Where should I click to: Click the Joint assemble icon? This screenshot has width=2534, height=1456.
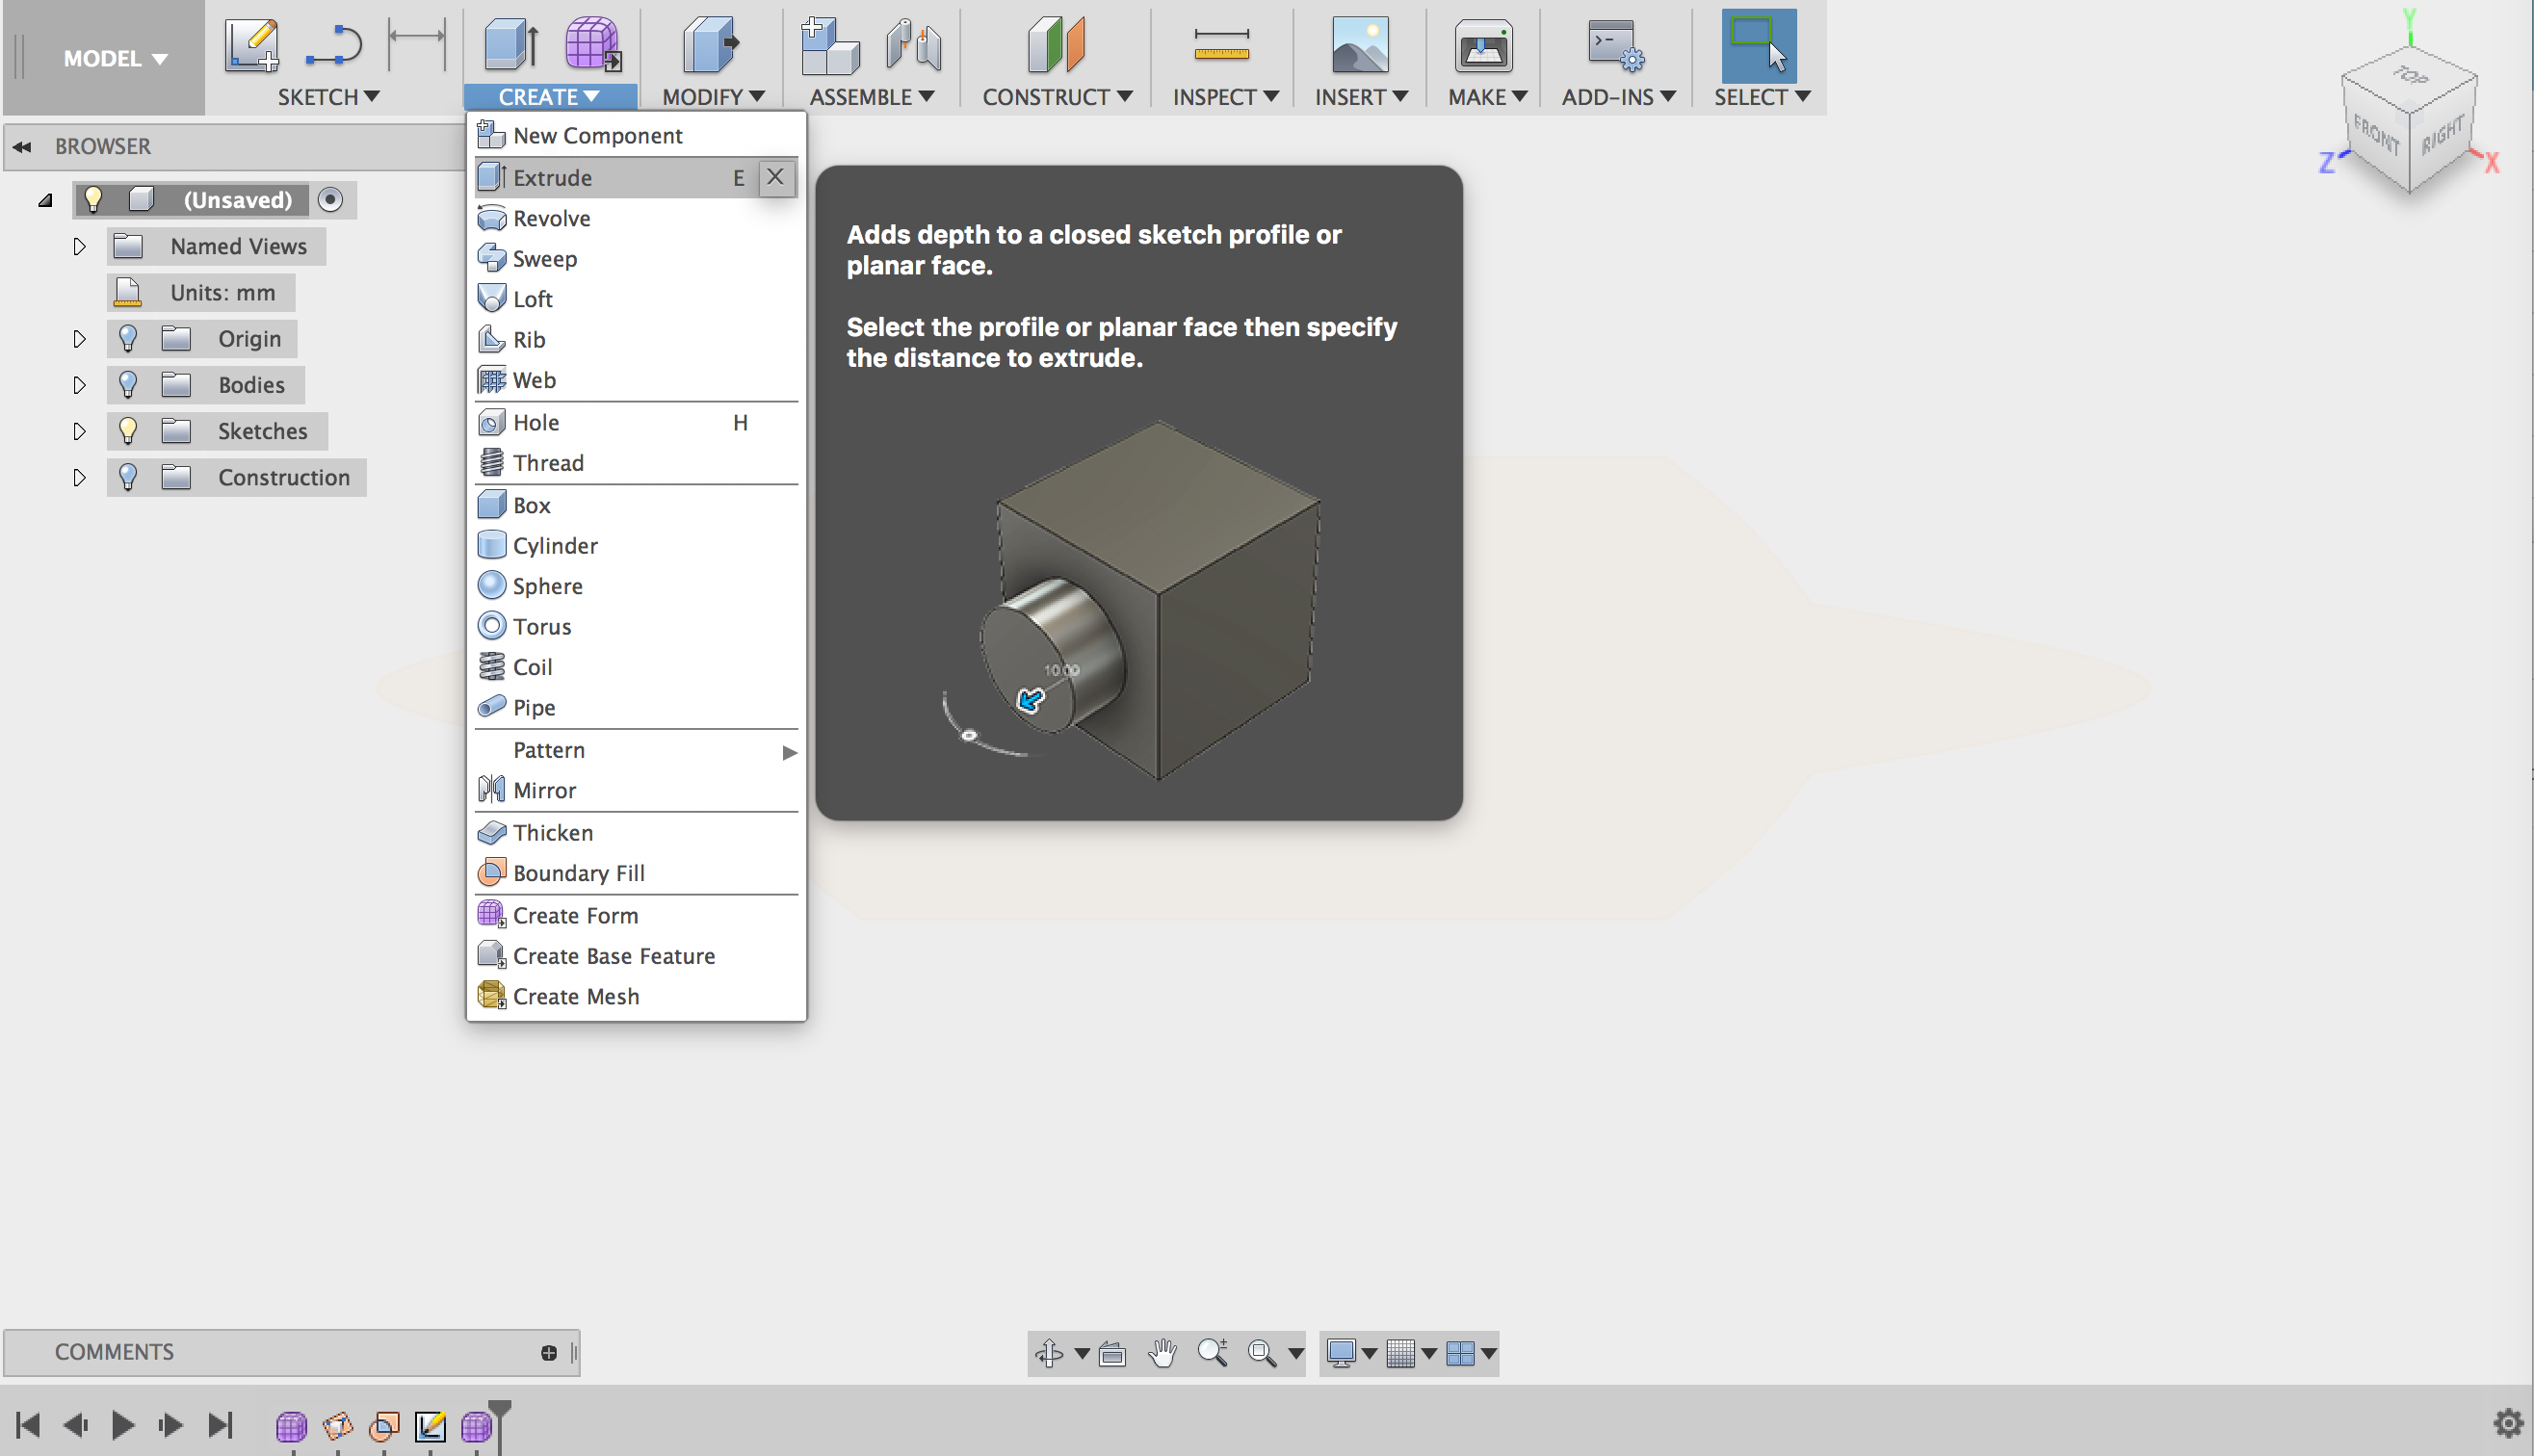coord(913,45)
